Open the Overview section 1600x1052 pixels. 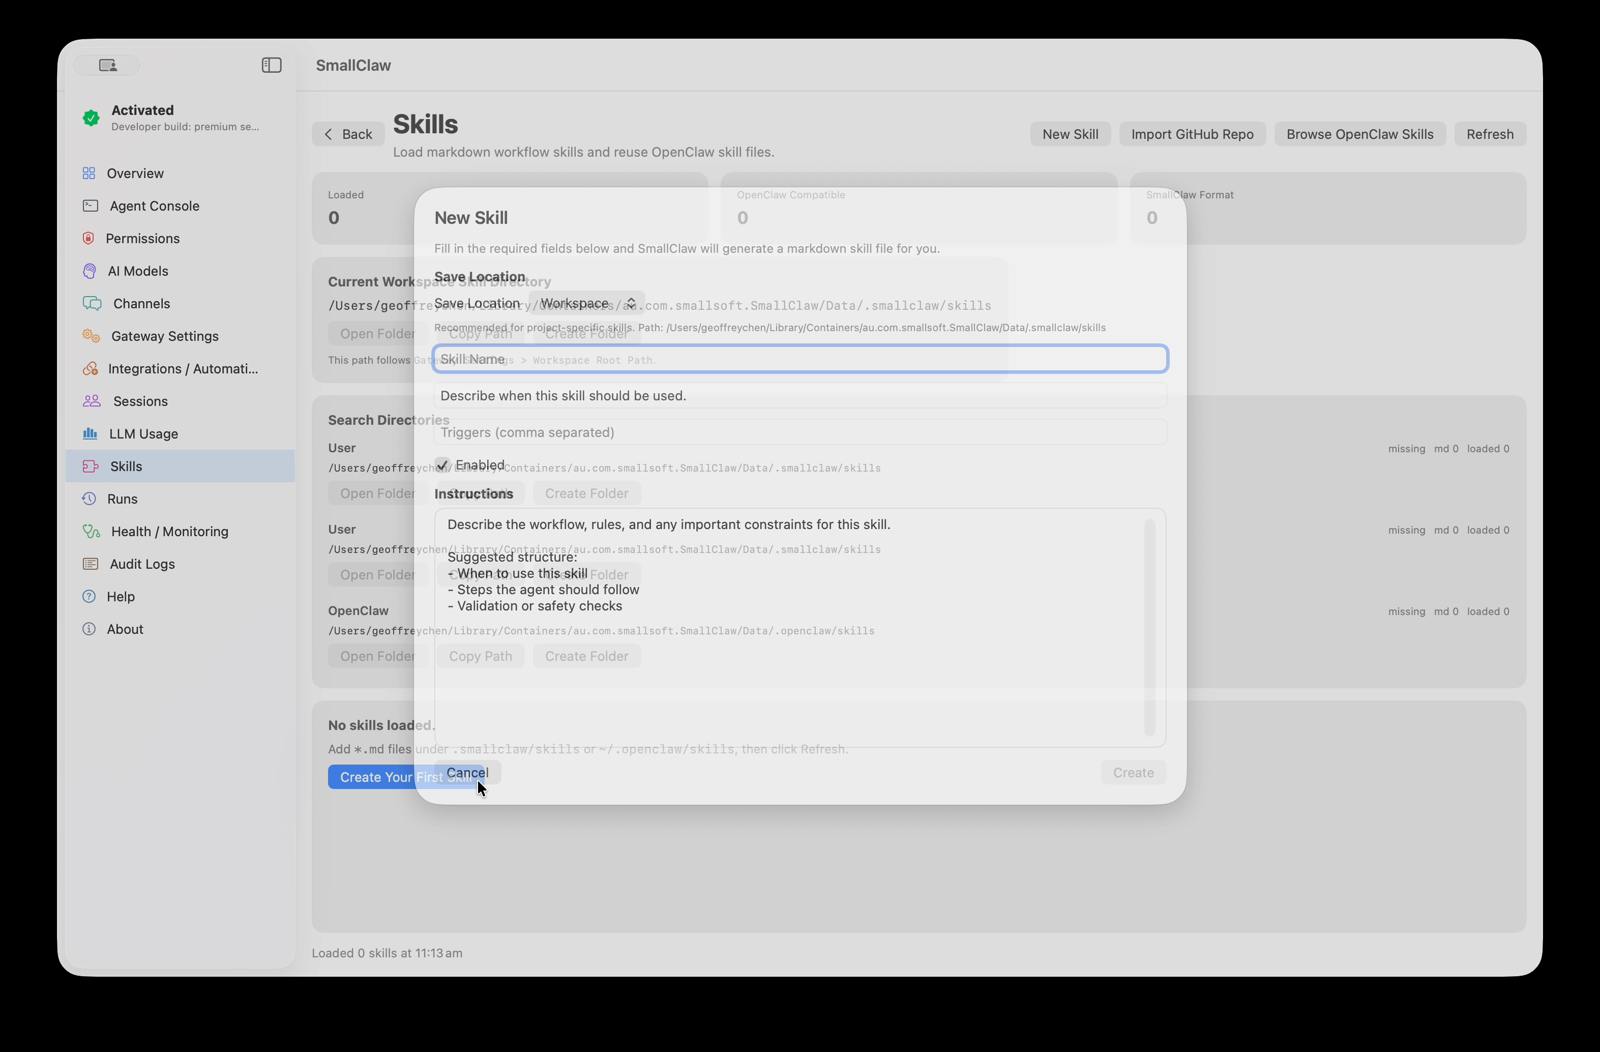click(x=180, y=173)
